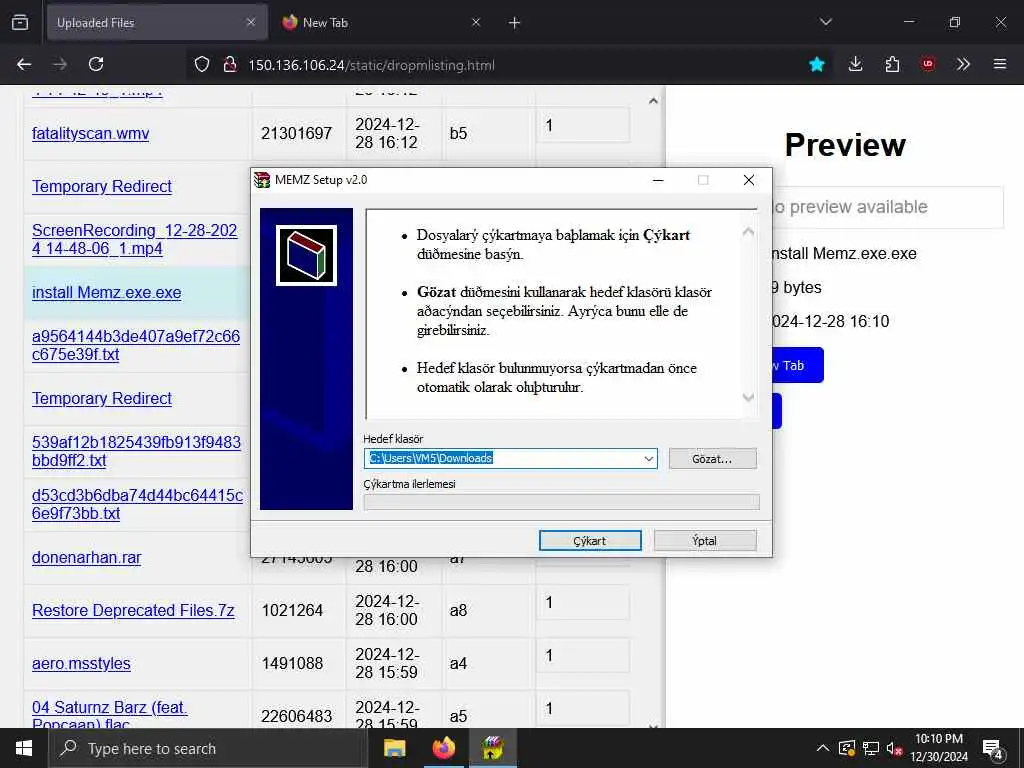Viewport: 1024px width, 768px height.
Task: Open the Firefox downloads panel
Action: [x=856, y=64]
